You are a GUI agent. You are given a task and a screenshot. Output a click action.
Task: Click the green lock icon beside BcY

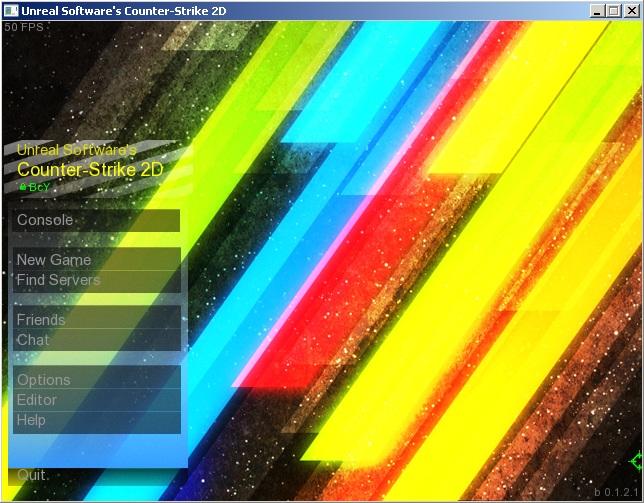pos(23,187)
